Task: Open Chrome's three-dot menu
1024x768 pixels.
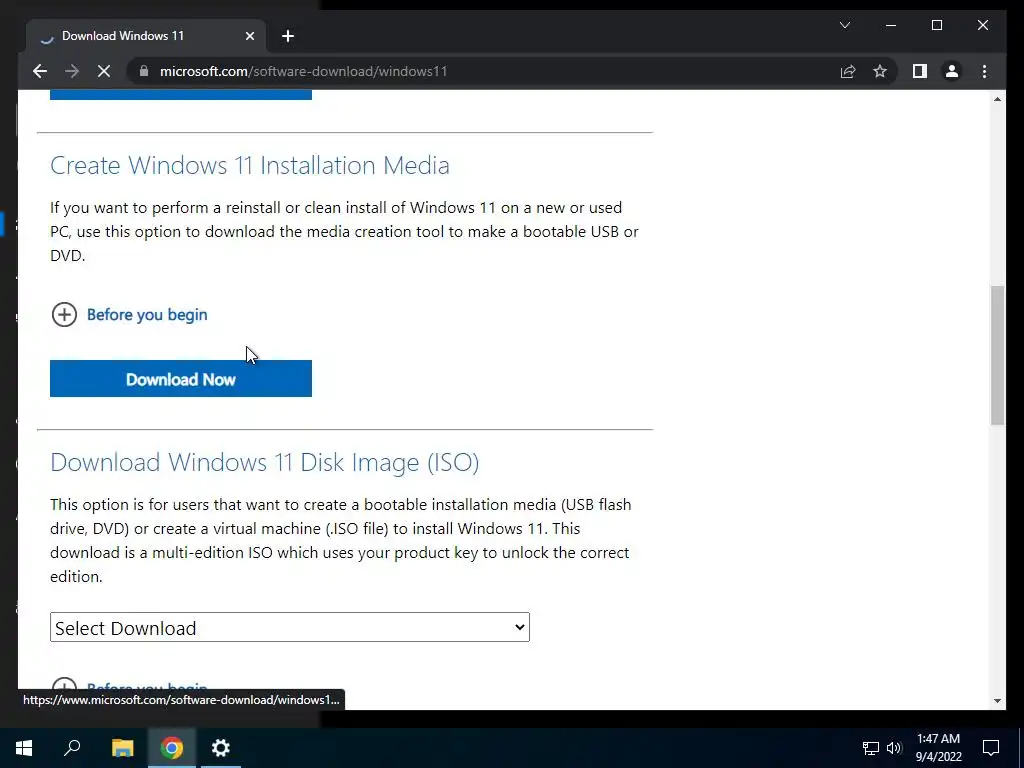Action: [x=984, y=71]
